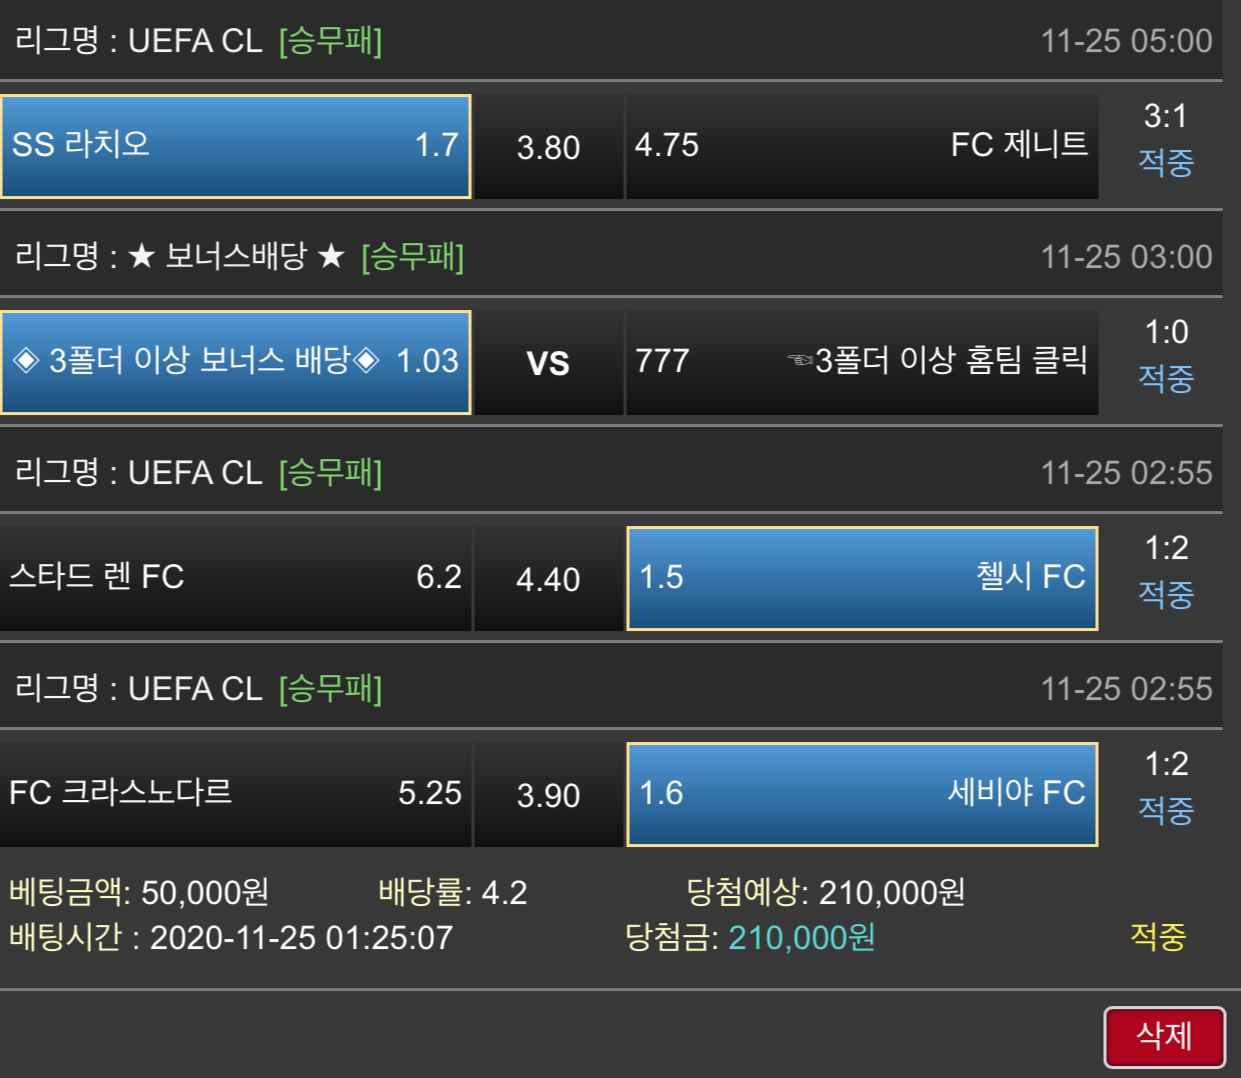Image resolution: width=1241 pixels, height=1078 pixels.
Task: Pick FC 제니트 away win at 4.75
Action: [861, 146]
